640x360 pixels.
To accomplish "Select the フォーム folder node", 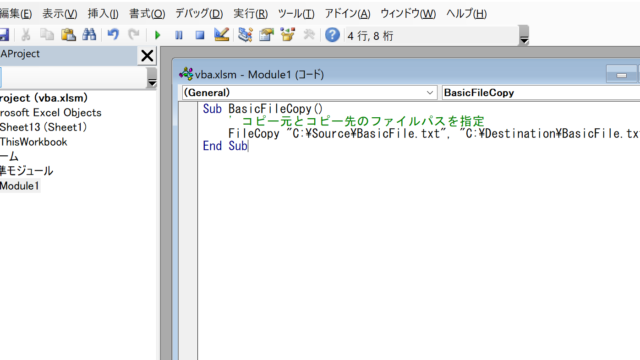I will click(x=9, y=156).
